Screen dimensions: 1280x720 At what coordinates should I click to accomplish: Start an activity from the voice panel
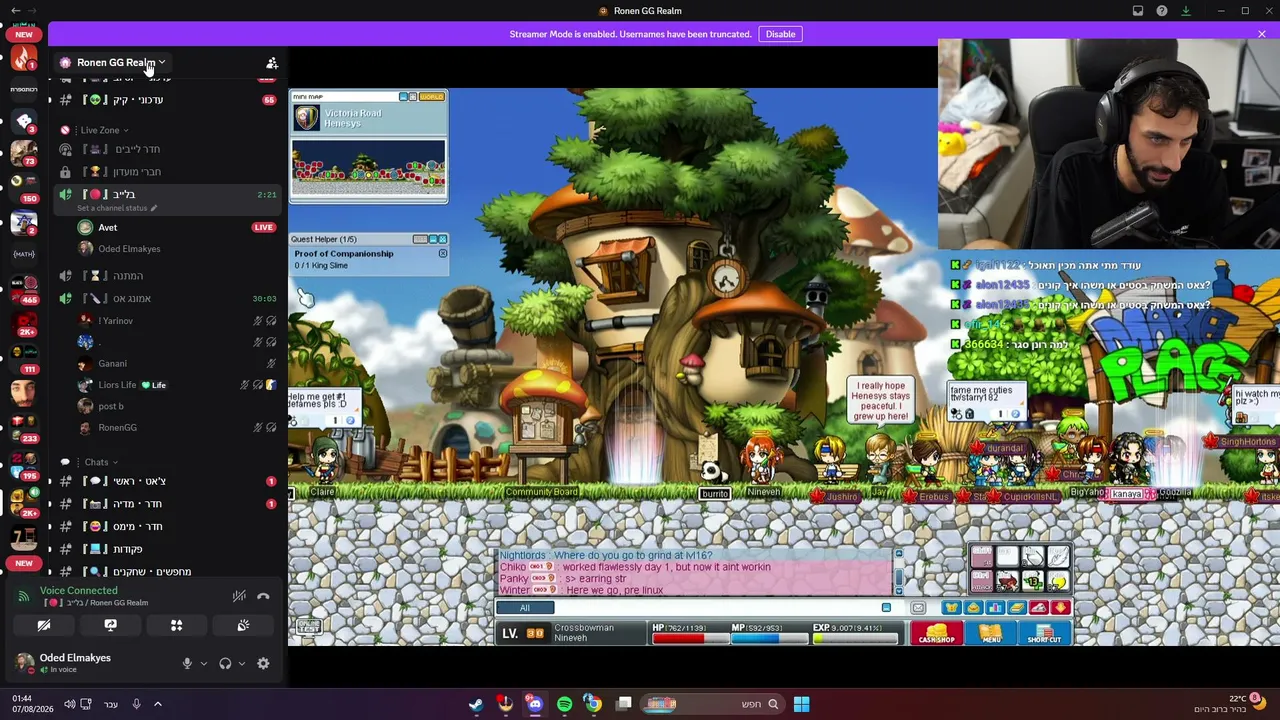[x=176, y=626]
